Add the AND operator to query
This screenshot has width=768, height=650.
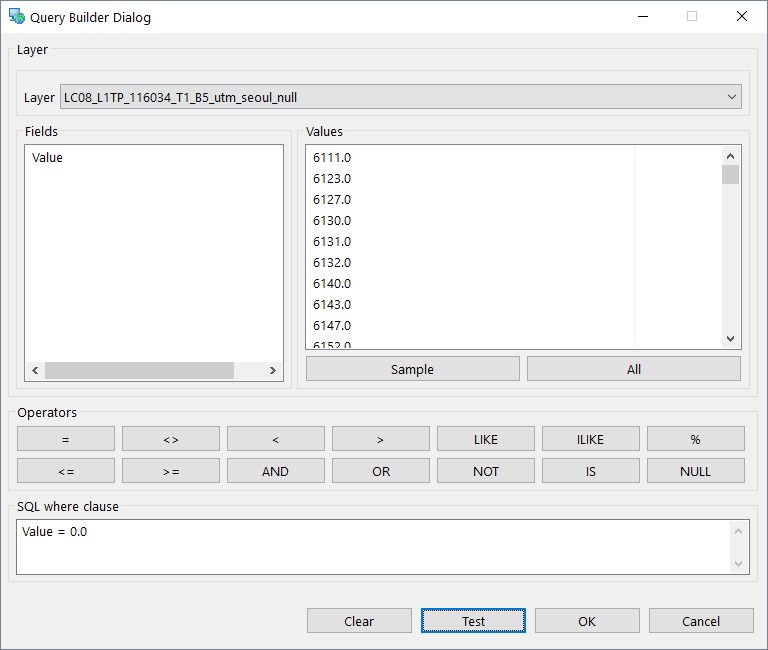[275, 471]
